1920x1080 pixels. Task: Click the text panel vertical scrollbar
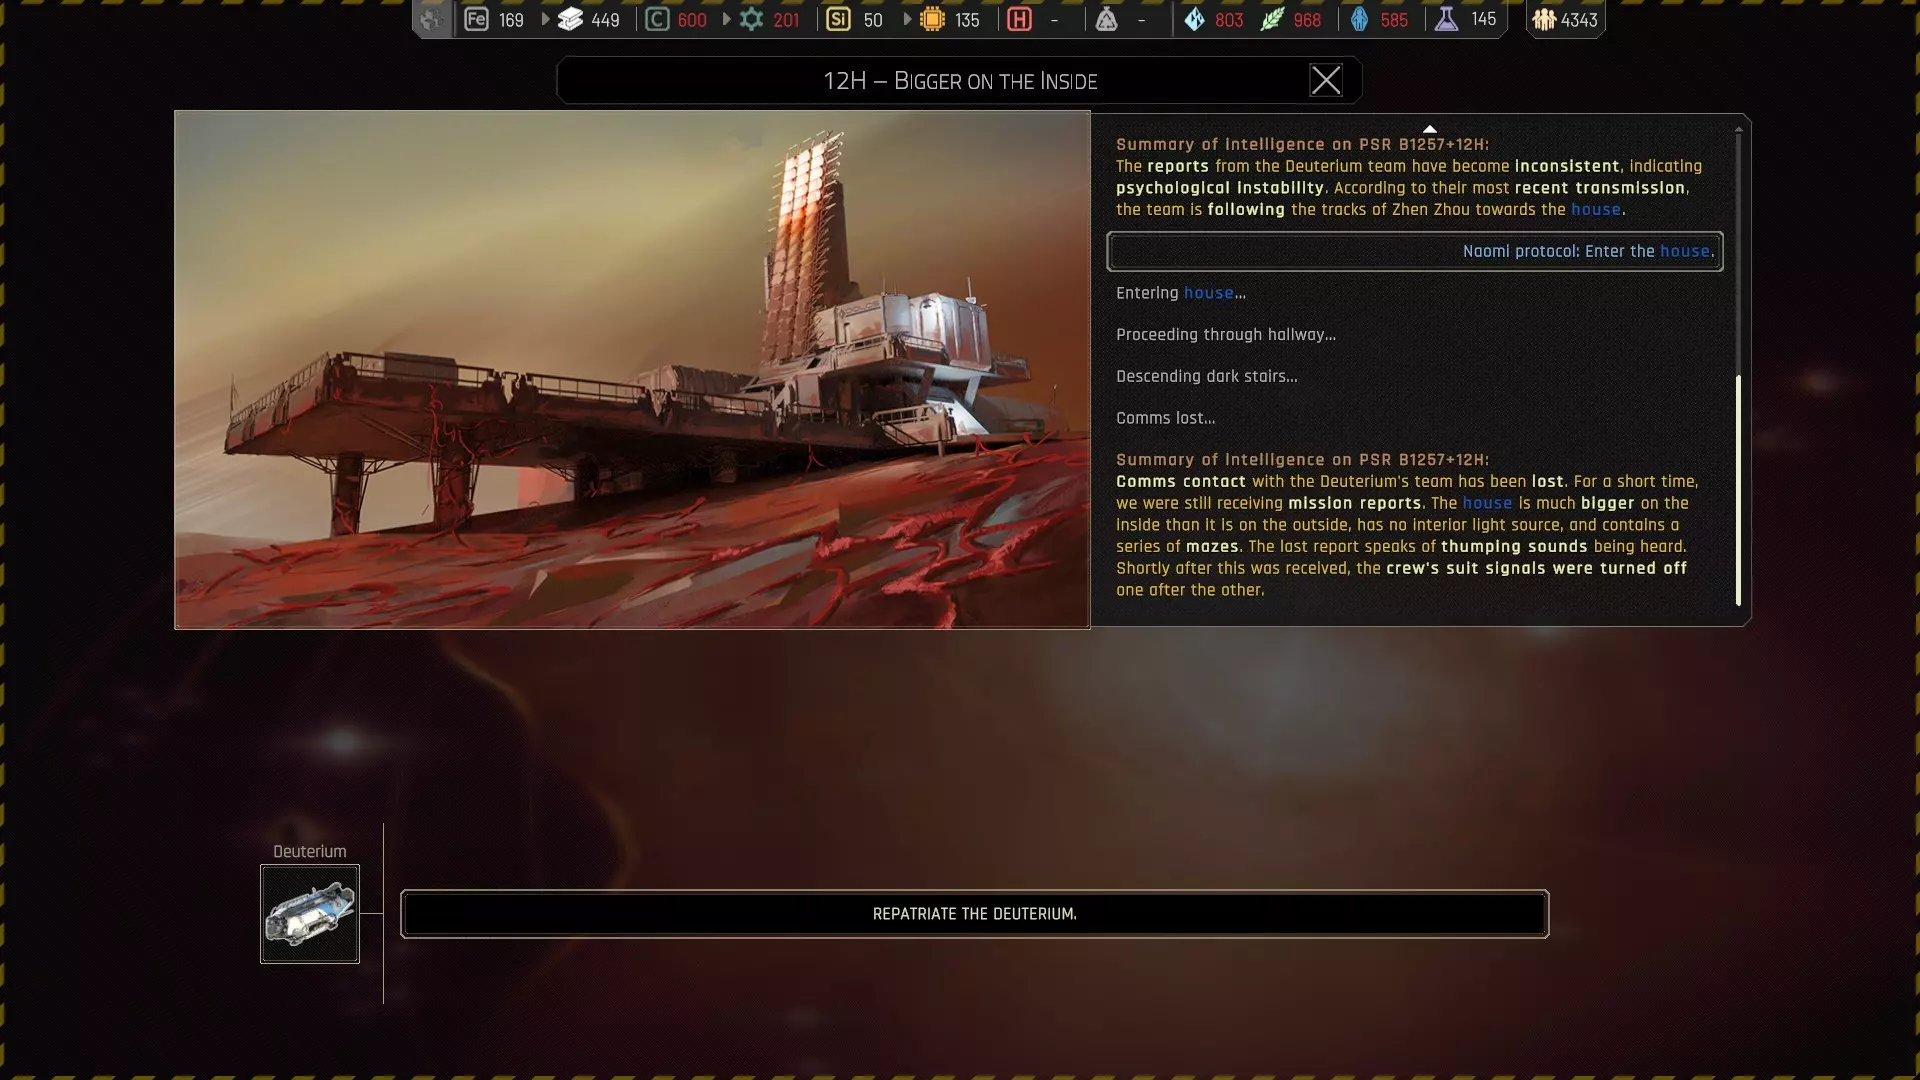(x=1738, y=490)
